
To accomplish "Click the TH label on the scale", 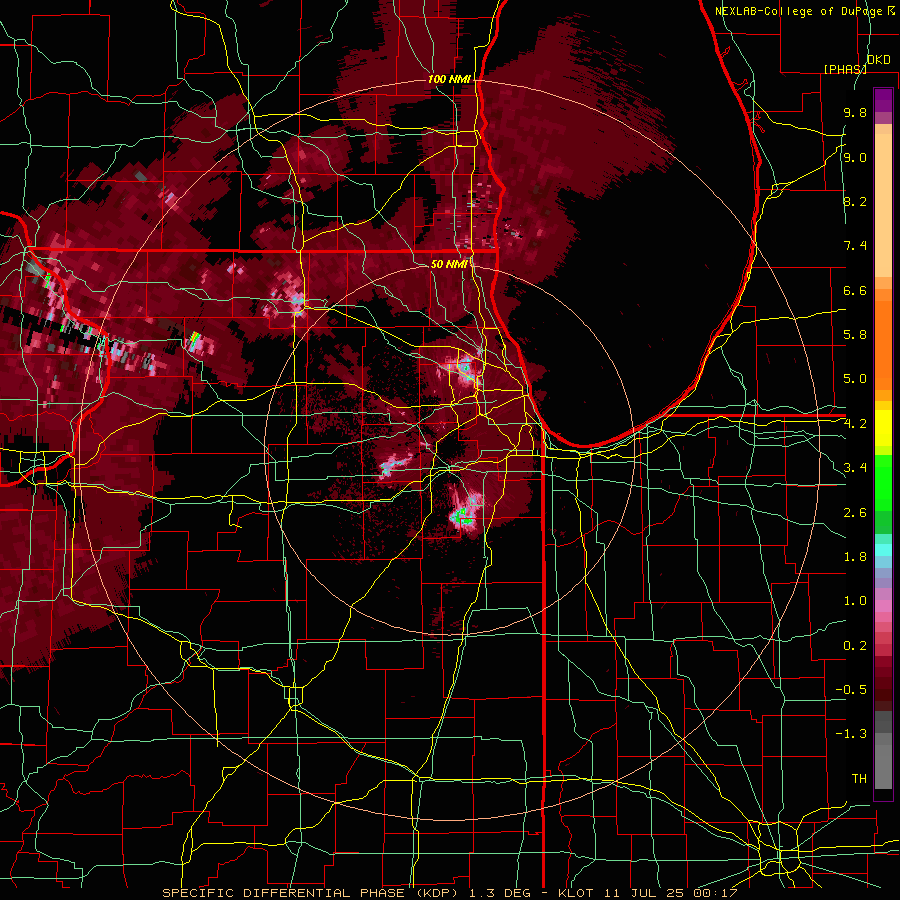I will click(x=859, y=779).
